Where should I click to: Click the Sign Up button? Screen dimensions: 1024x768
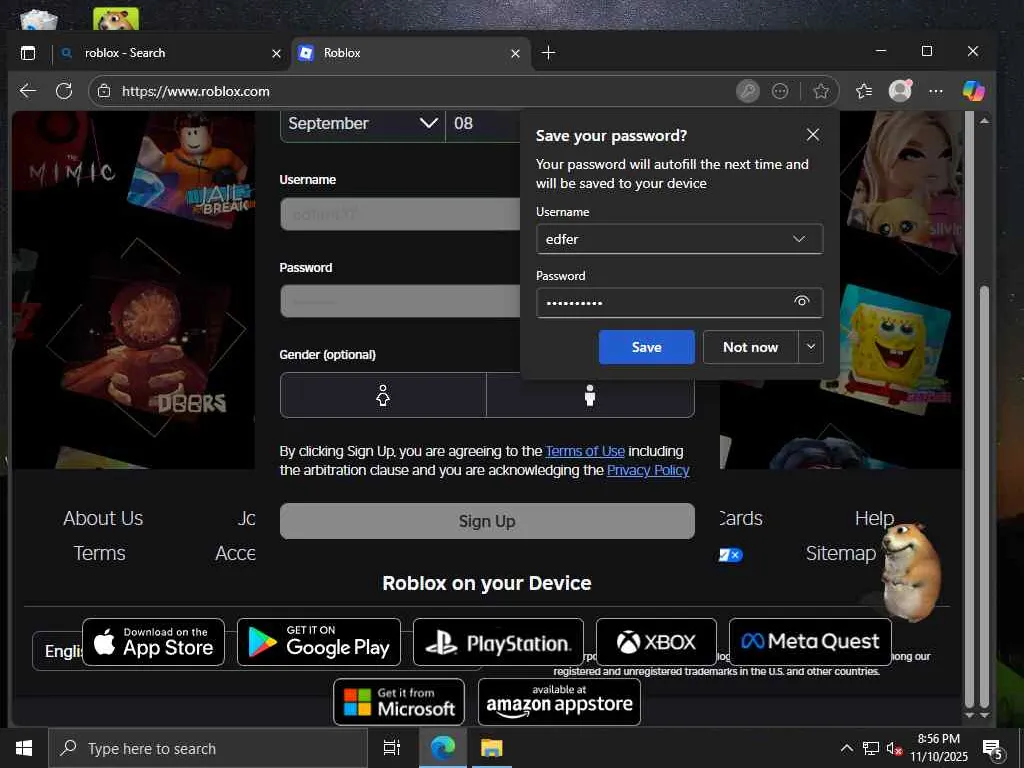[x=487, y=521]
